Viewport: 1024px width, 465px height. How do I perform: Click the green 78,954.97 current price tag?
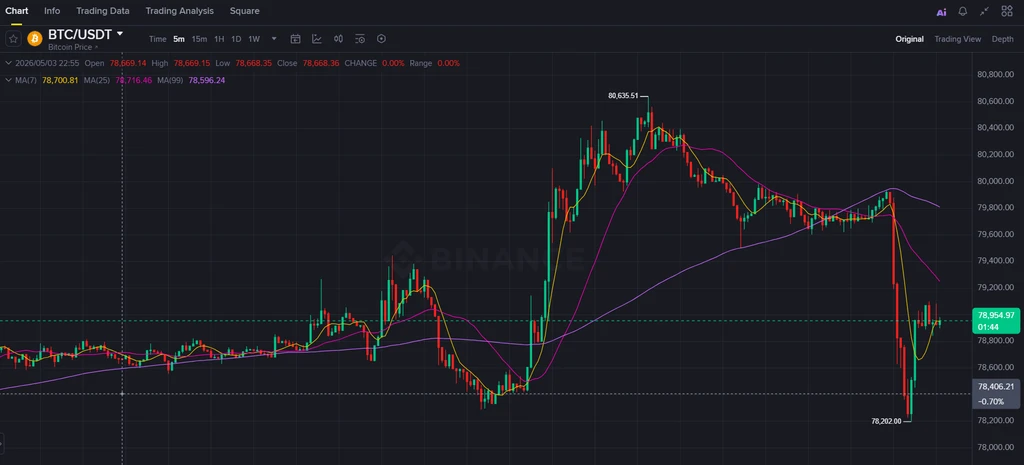pos(995,320)
